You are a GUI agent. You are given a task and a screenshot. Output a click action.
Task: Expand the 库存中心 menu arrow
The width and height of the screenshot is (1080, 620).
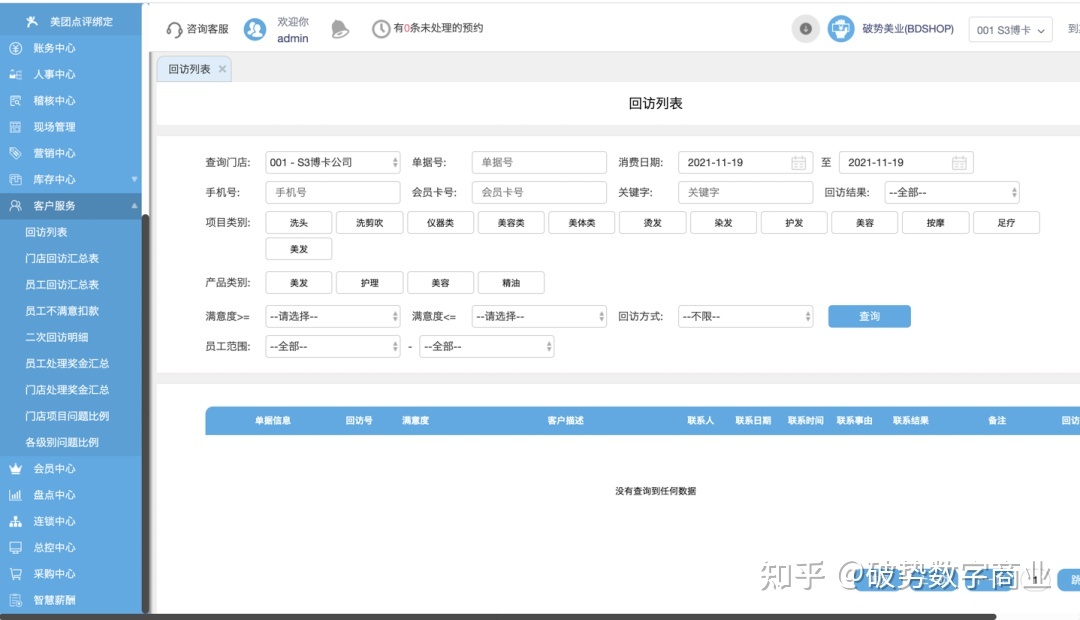tap(134, 179)
